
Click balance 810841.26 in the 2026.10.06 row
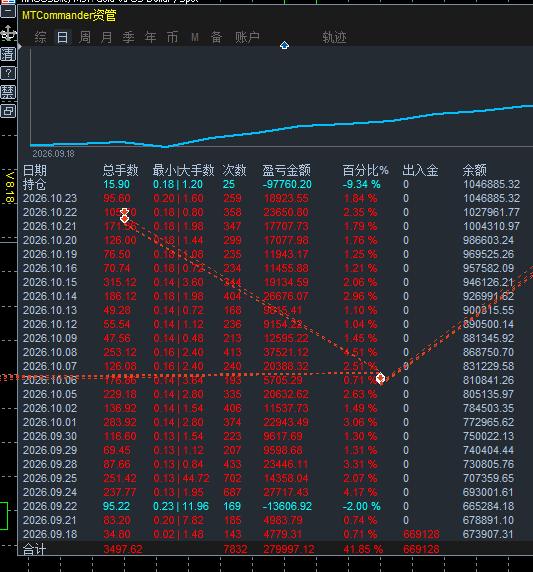click(x=488, y=380)
